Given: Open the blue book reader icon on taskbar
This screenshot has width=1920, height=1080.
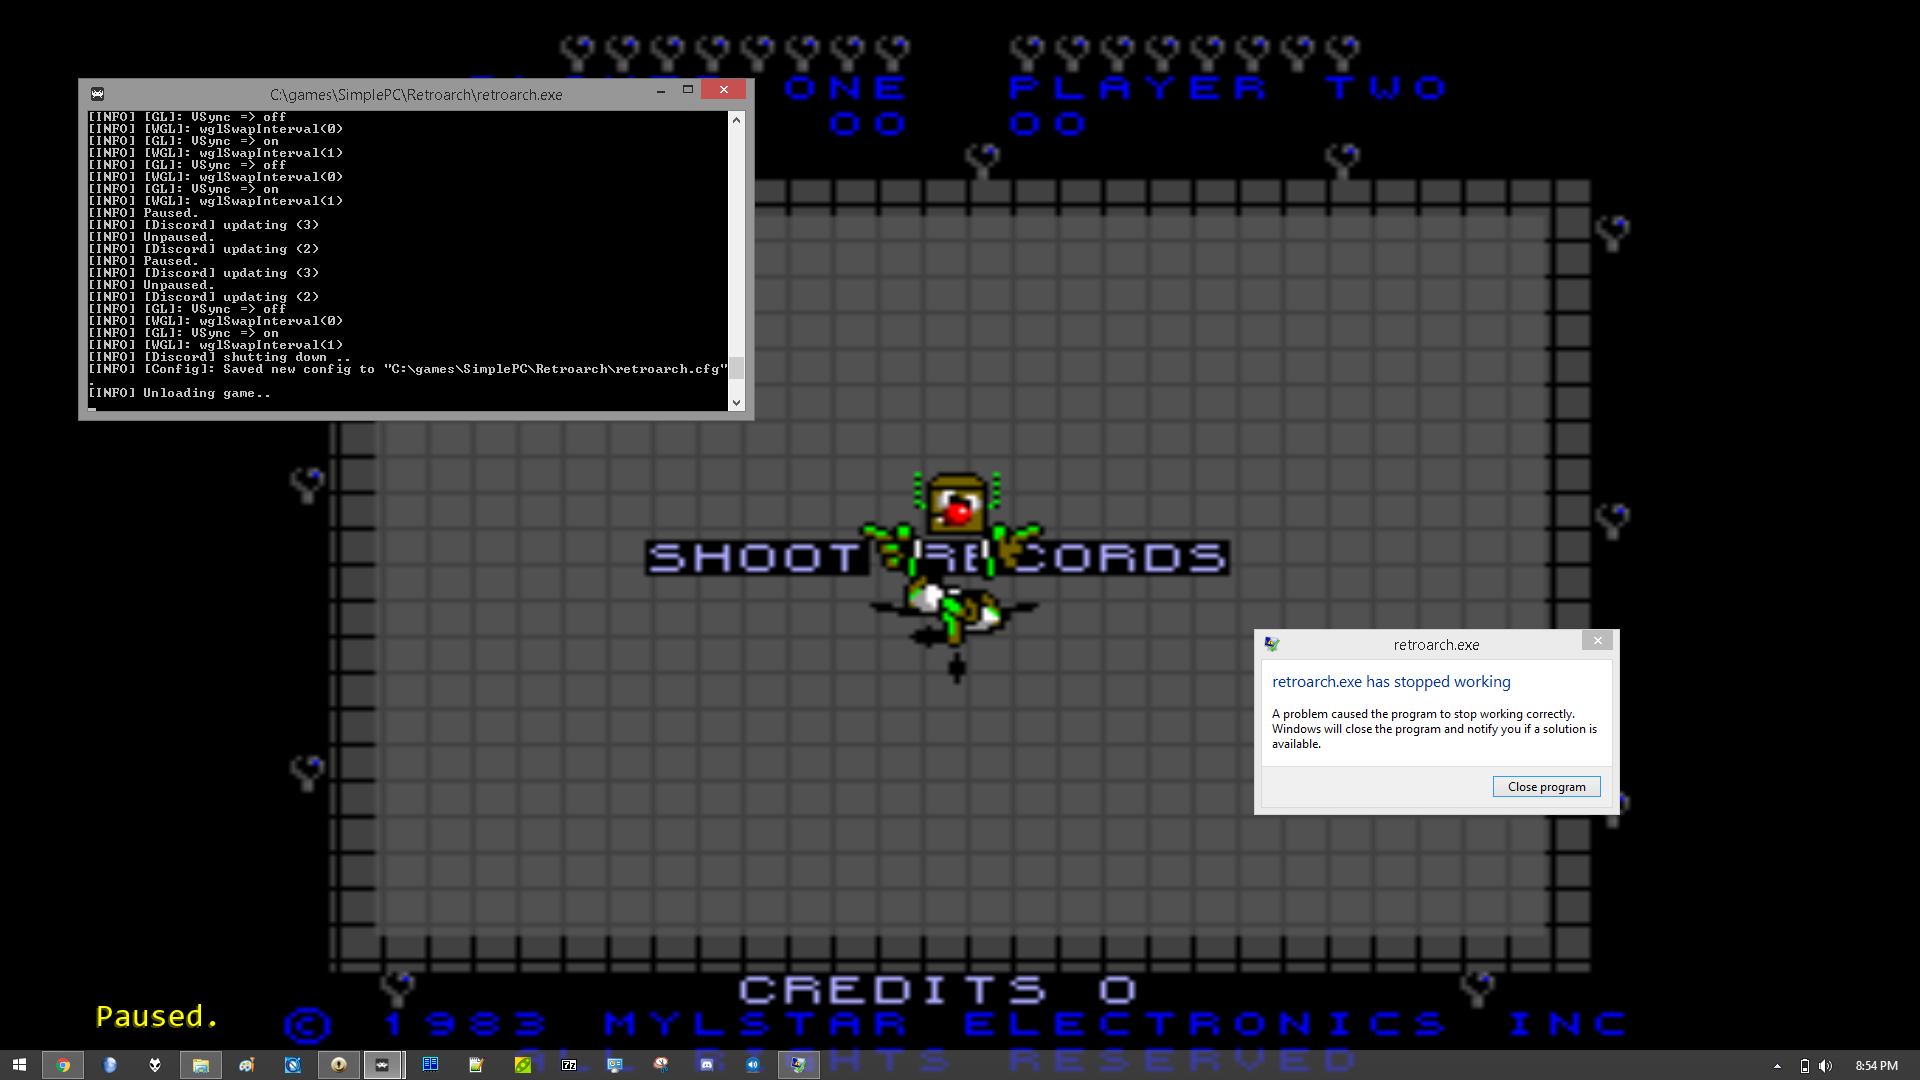Looking at the screenshot, I should pos(430,1065).
